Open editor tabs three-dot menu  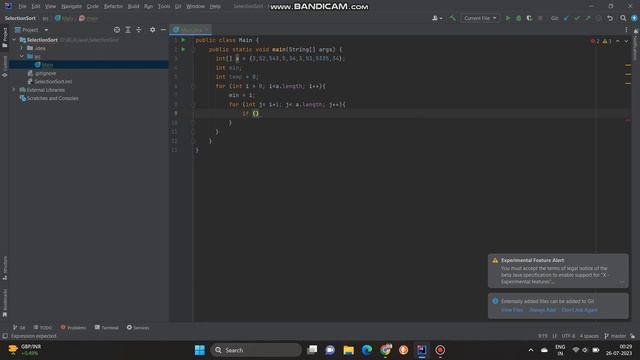[x=626, y=30]
